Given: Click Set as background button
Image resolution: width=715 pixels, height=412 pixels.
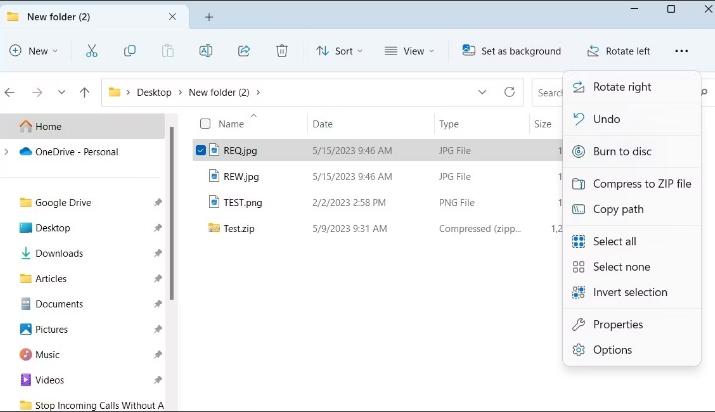Looking at the screenshot, I should pos(512,51).
